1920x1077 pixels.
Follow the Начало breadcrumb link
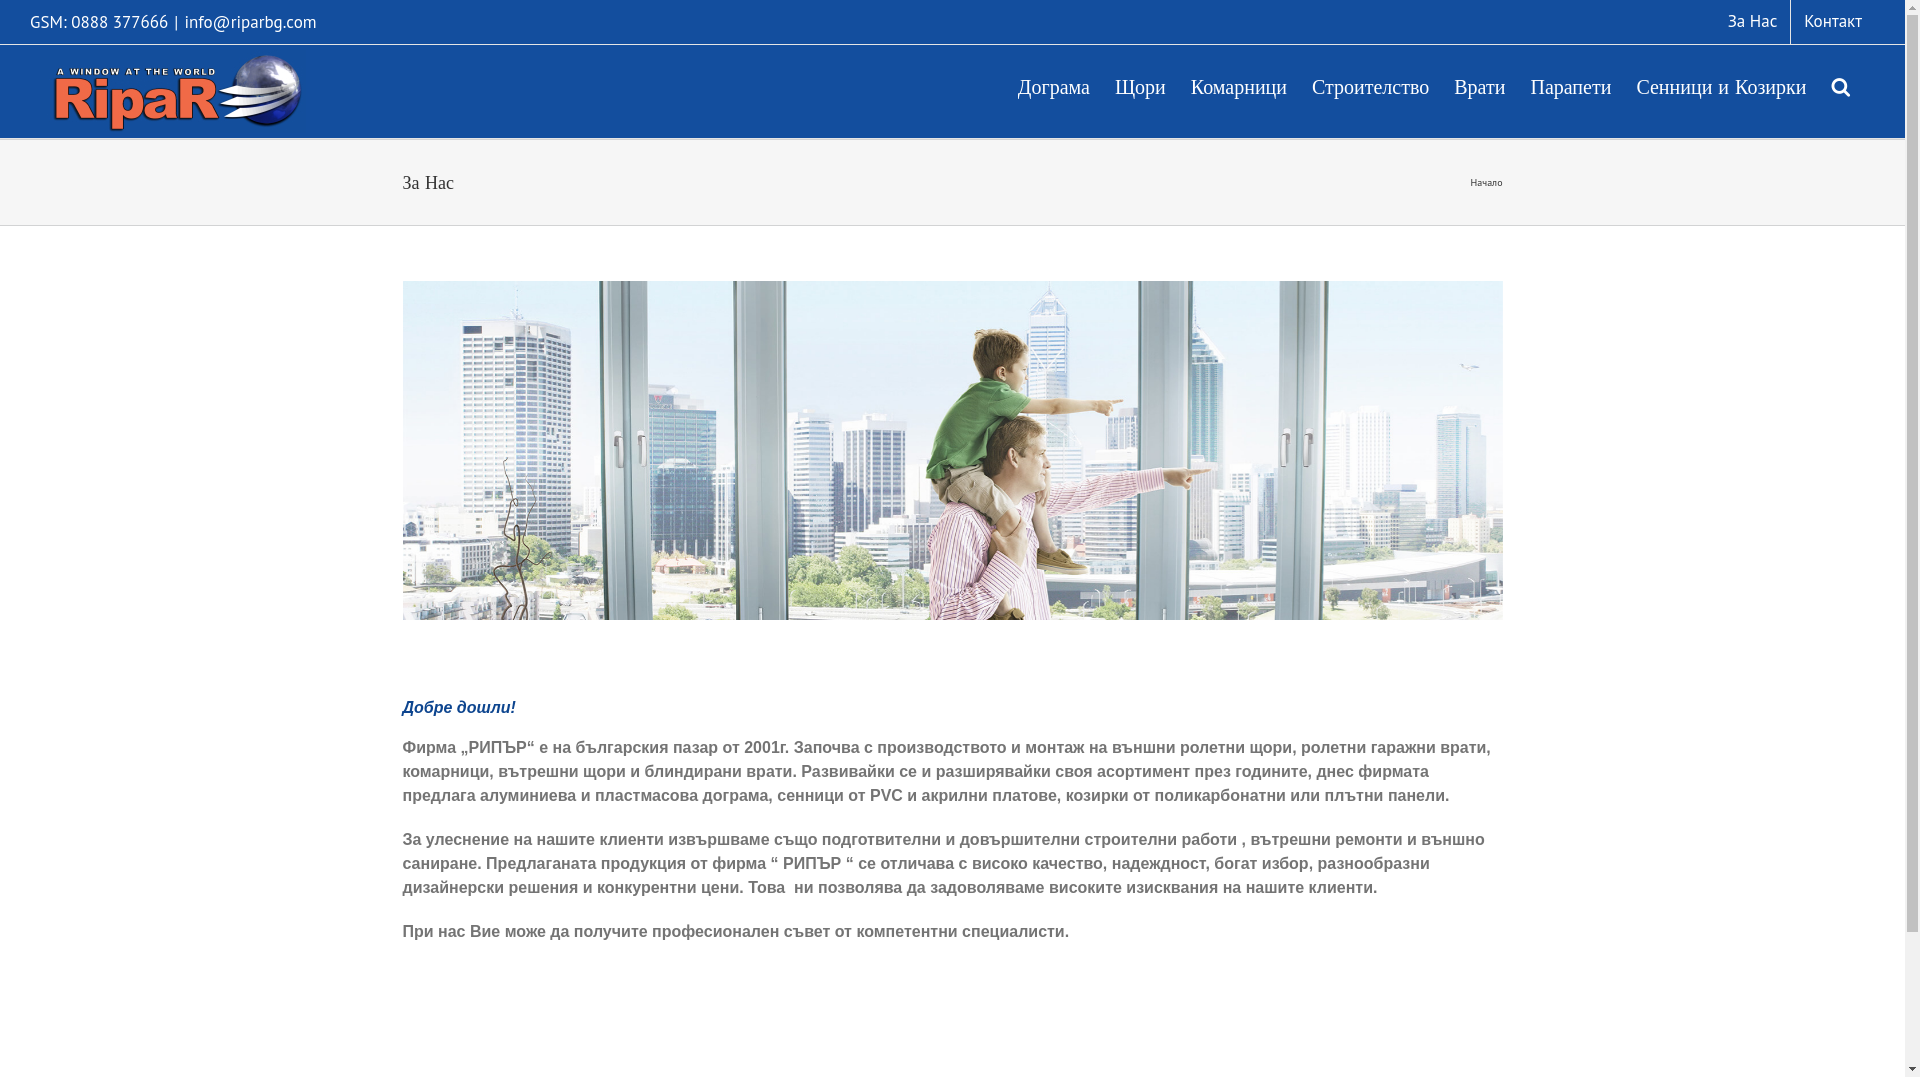(x=1485, y=183)
